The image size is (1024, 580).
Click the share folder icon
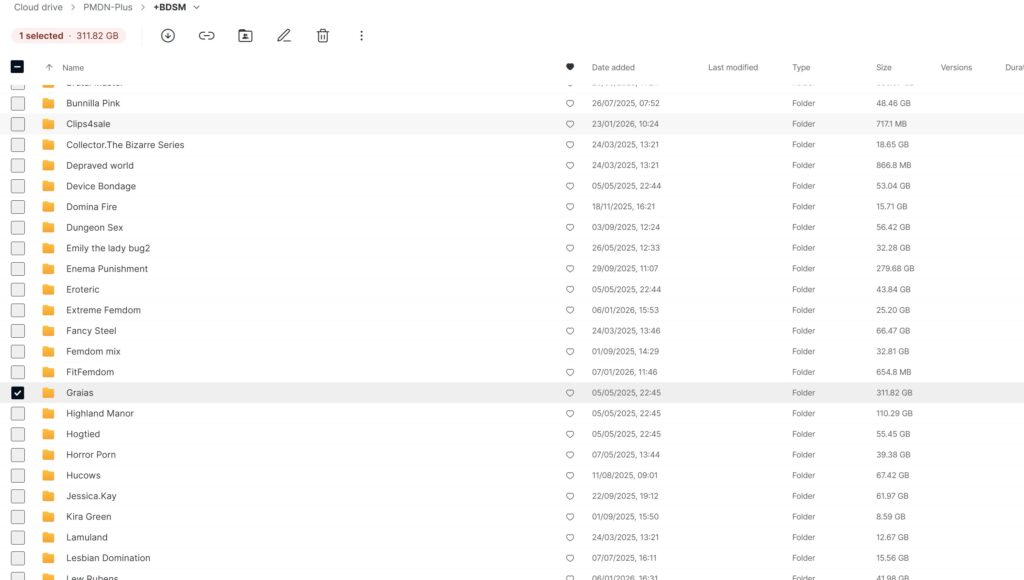[245, 36]
